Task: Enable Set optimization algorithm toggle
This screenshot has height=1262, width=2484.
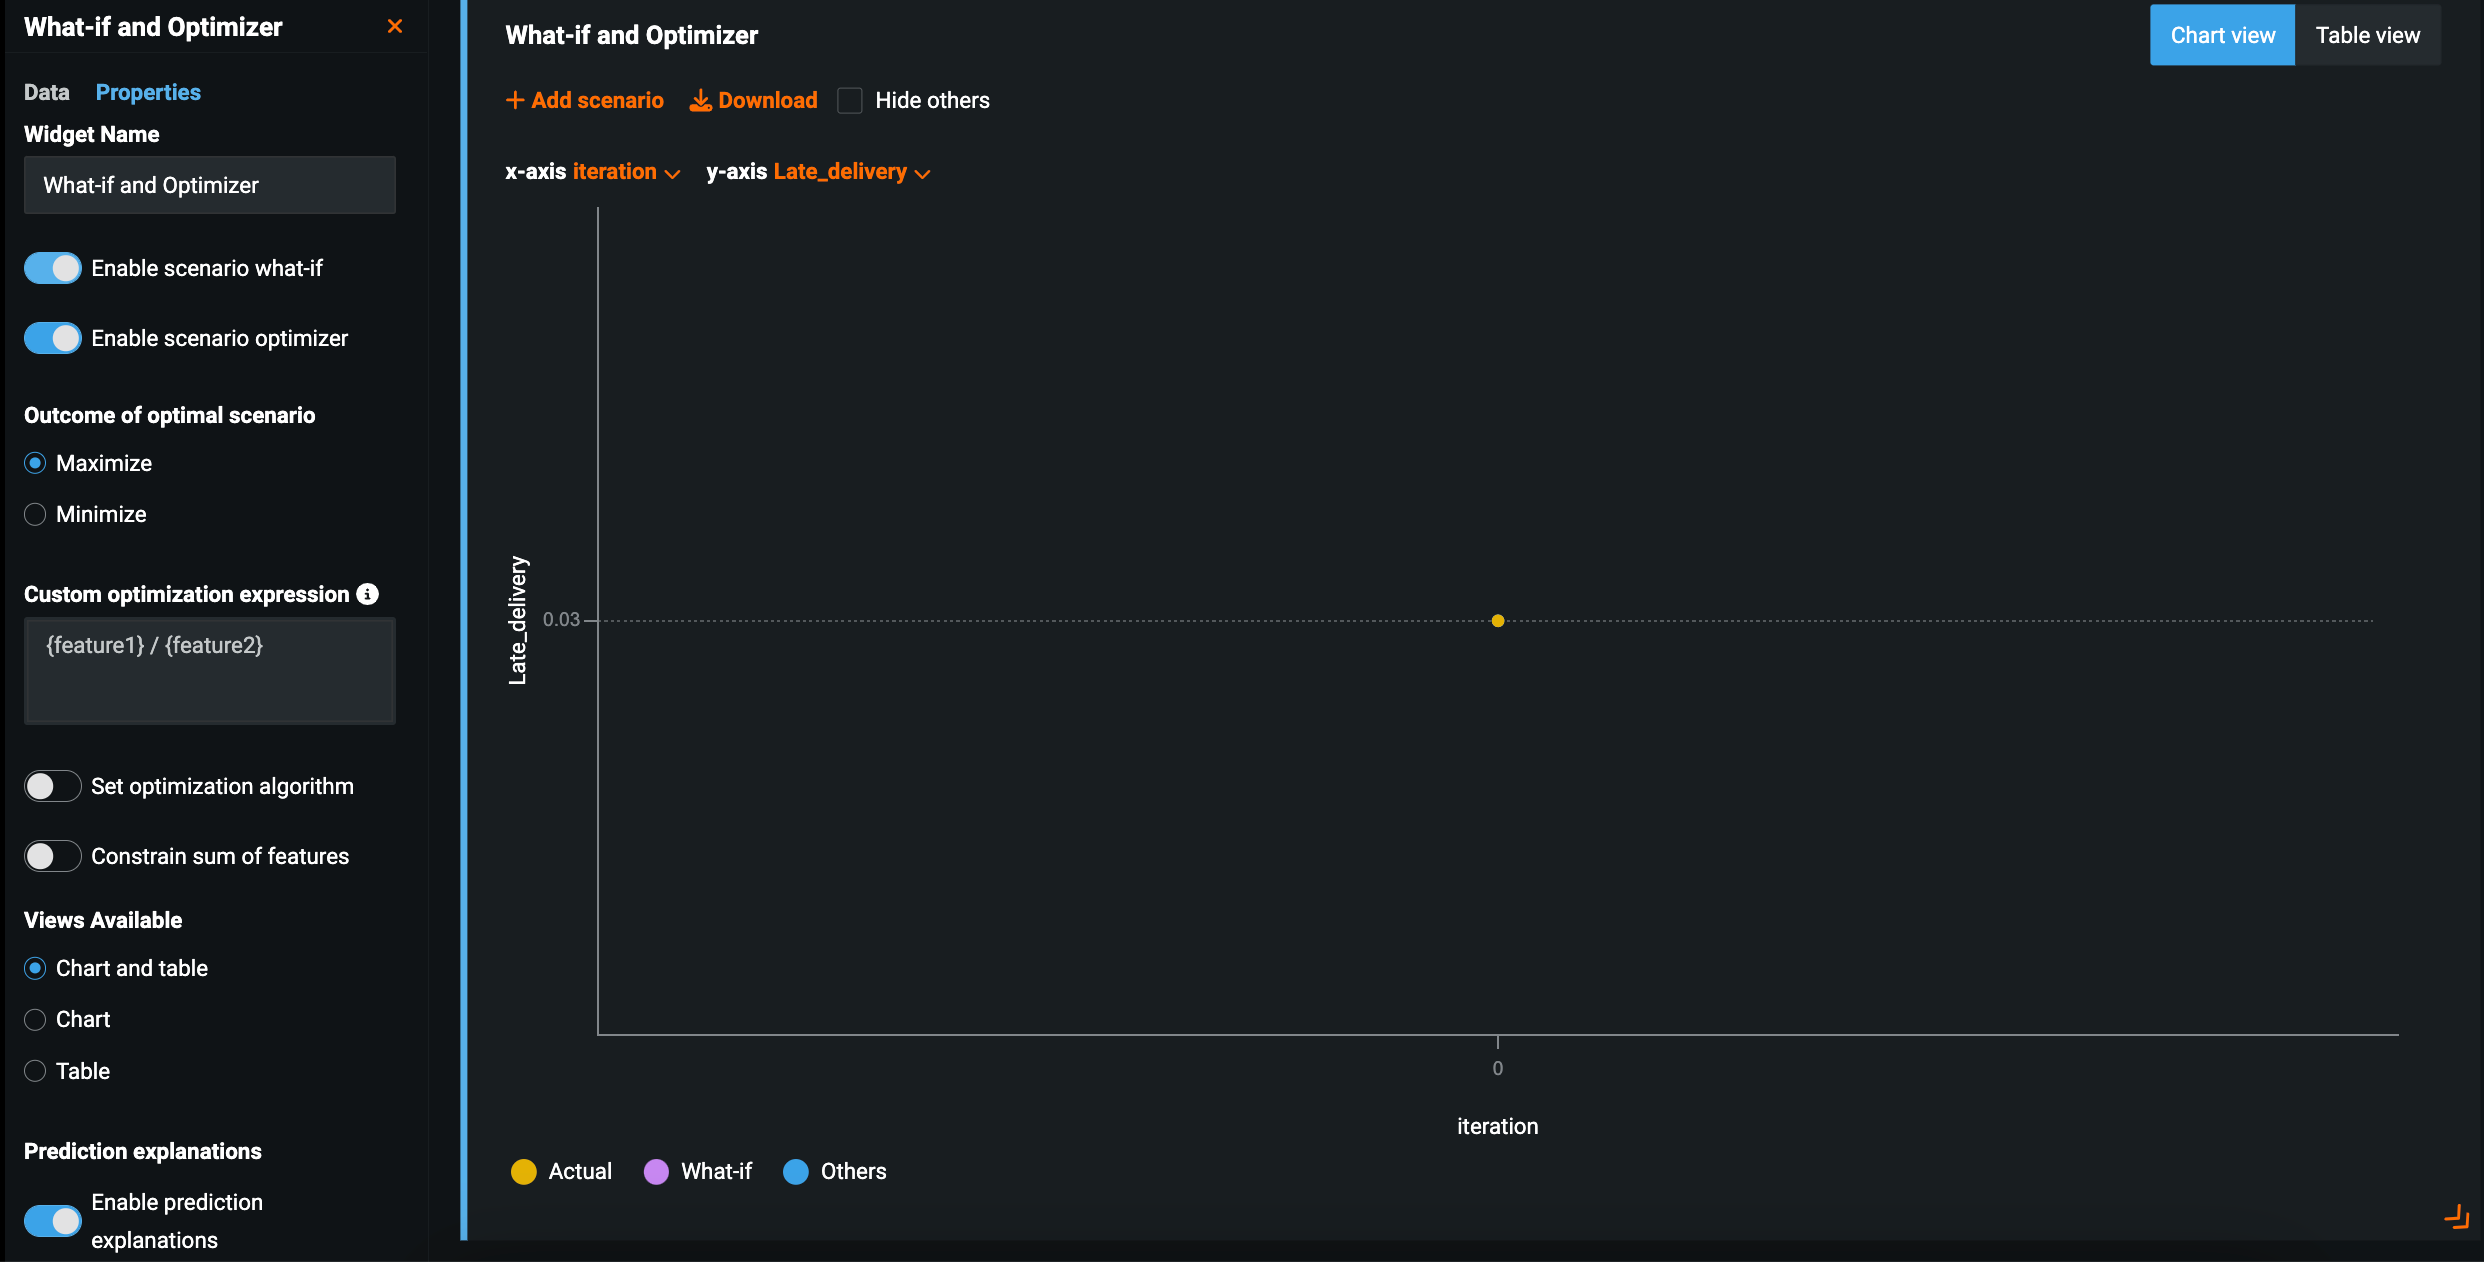Action: pyautogui.click(x=53, y=786)
